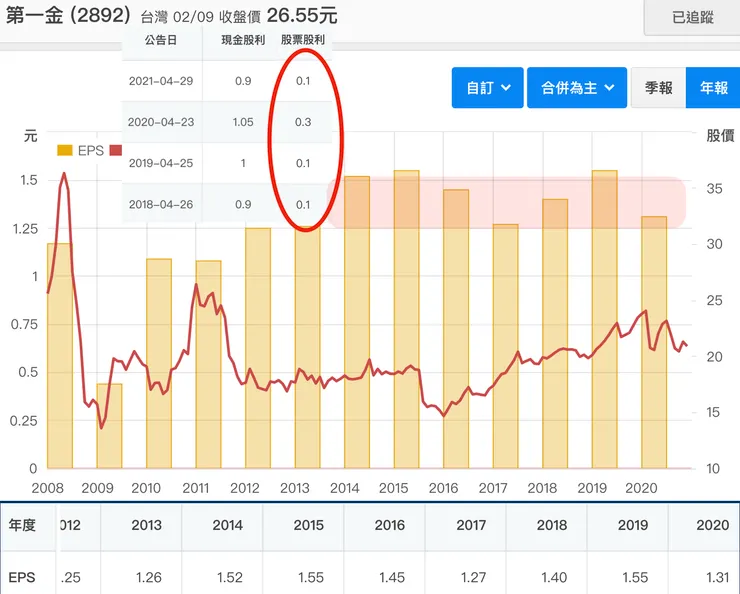
Task: Click the 2019 year column header in table
Action: (x=633, y=525)
